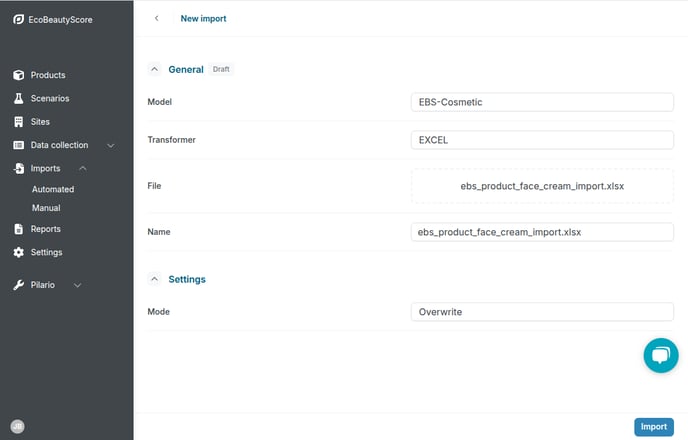This screenshot has width=688, height=440.
Task: Open Products via the box icon
Action: 18,75
